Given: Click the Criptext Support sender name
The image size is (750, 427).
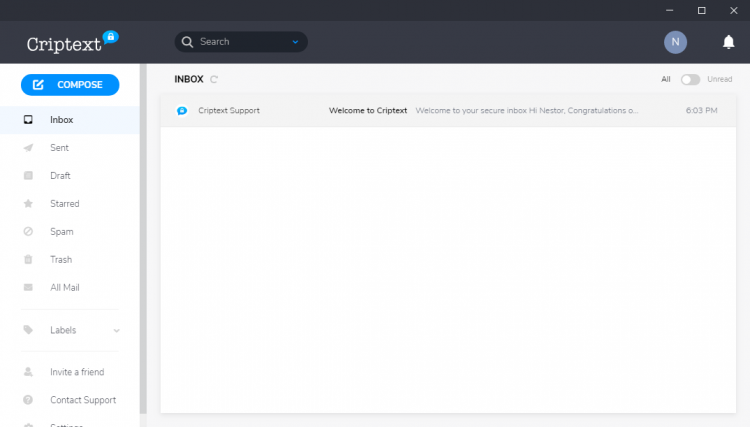Looking at the screenshot, I should tap(229, 110).
